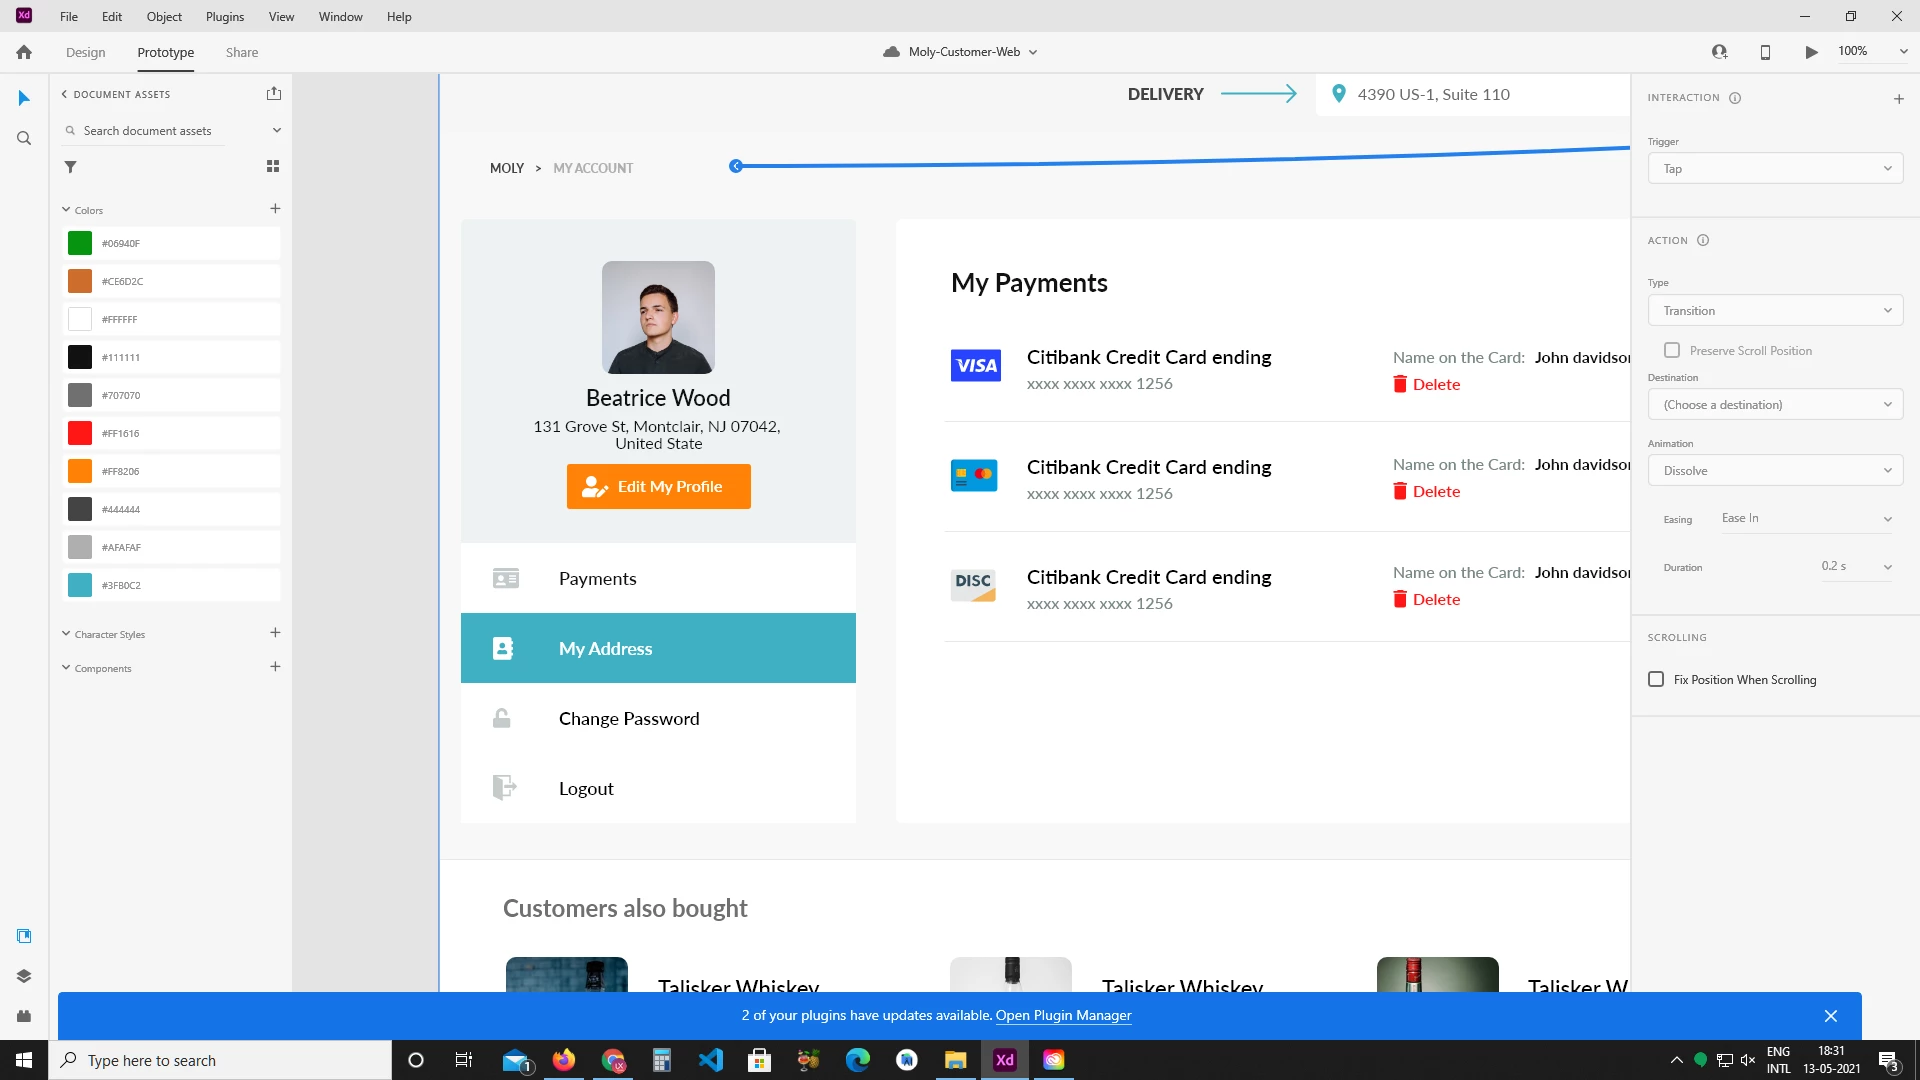Enable Preserve Scroll Position checkbox

tap(1672, 350)
